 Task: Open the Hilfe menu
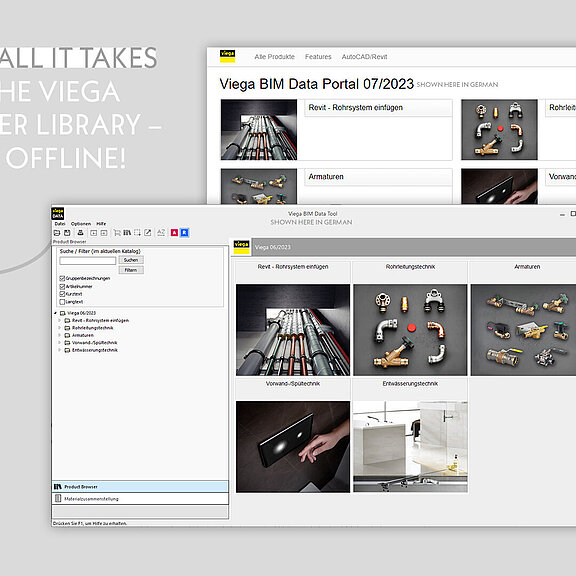click(101, 224)
